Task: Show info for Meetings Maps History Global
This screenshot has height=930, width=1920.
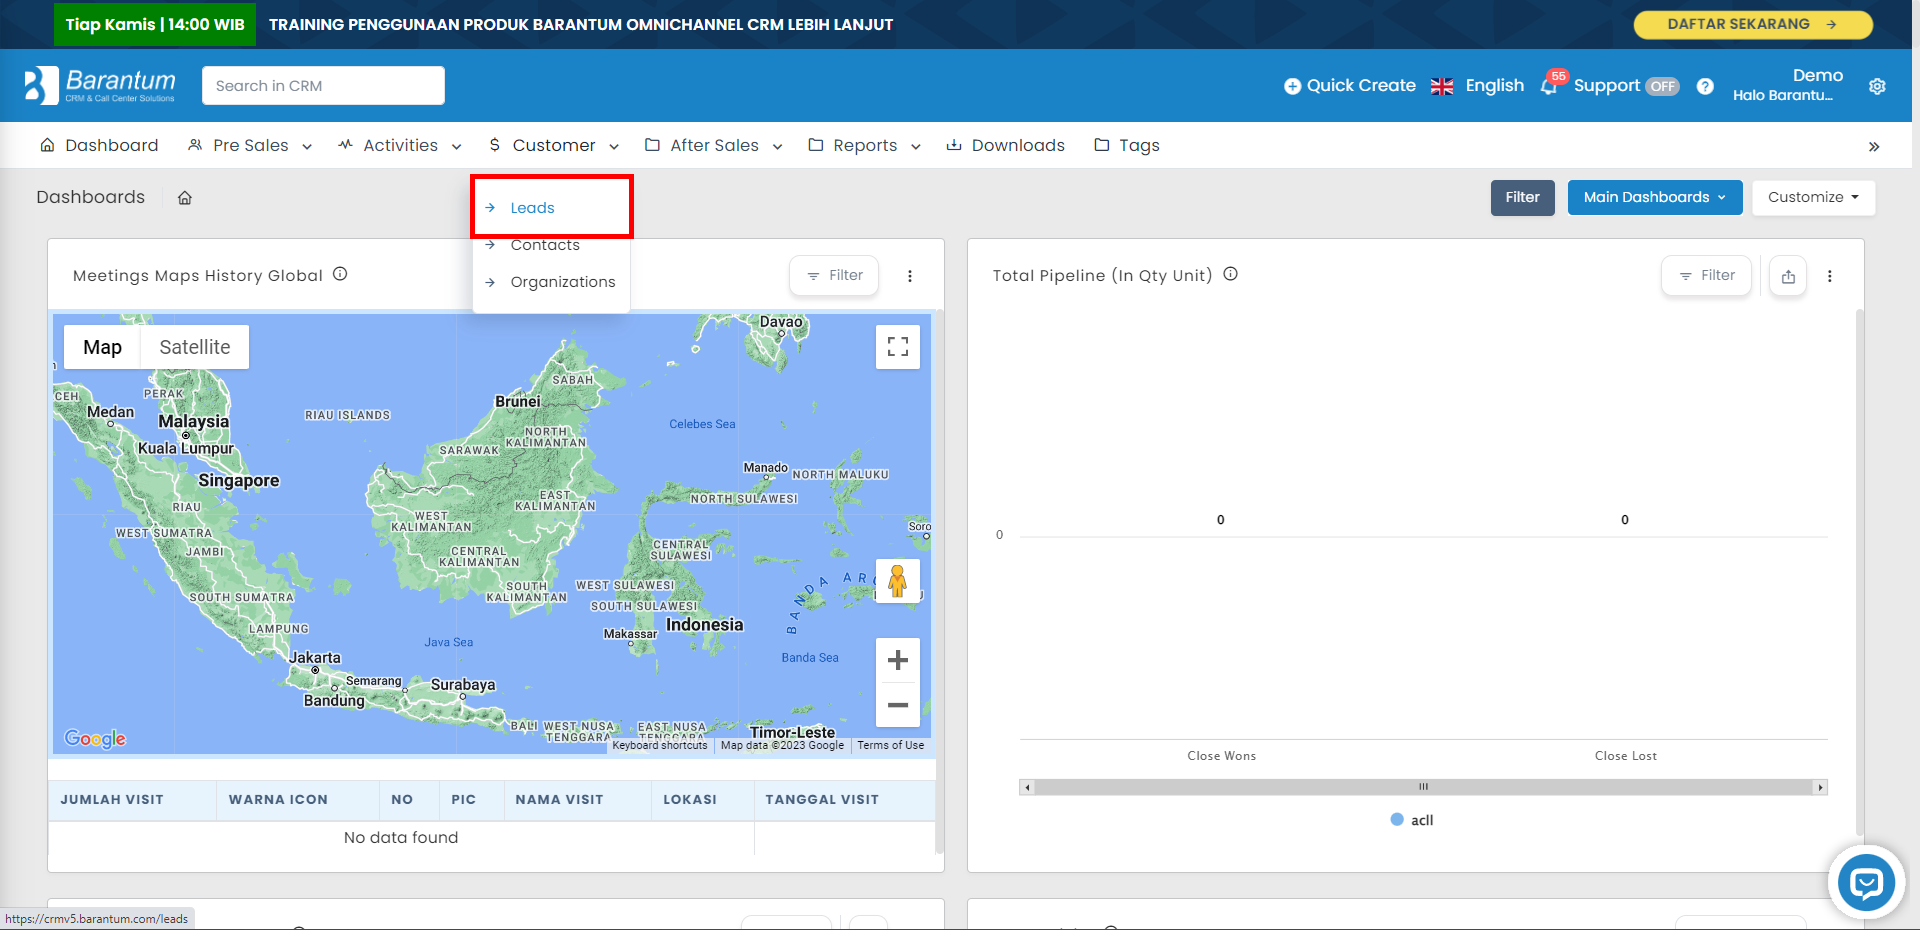Action: coord(340,274)
